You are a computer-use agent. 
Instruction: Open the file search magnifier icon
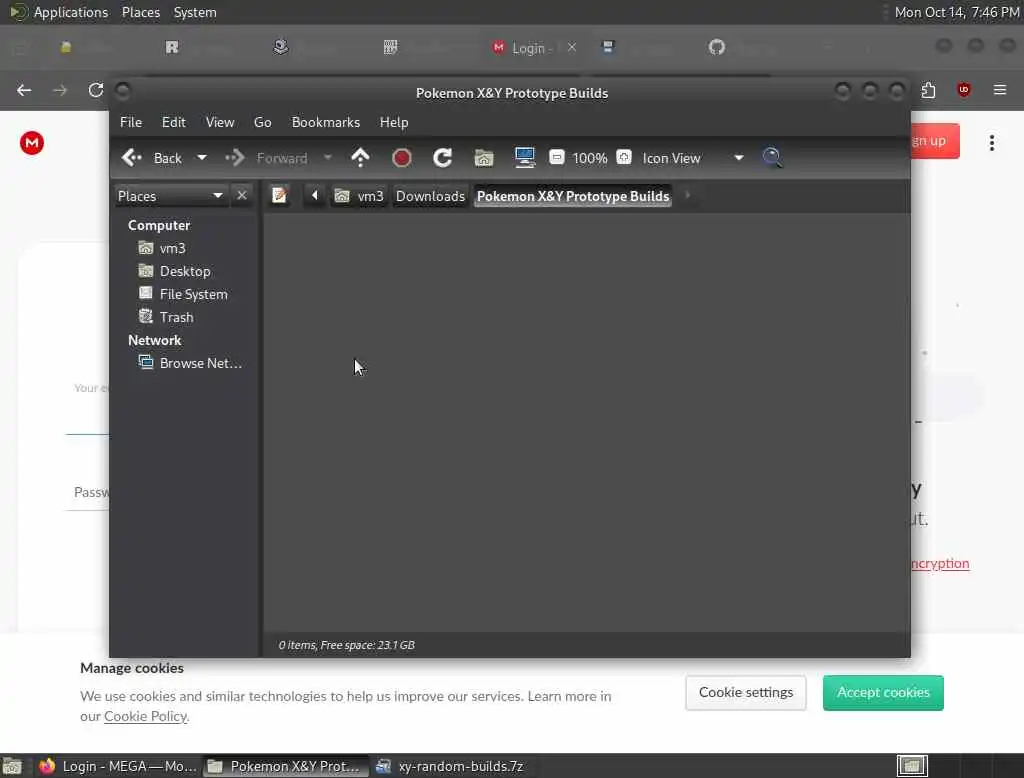tap(772, 157)
